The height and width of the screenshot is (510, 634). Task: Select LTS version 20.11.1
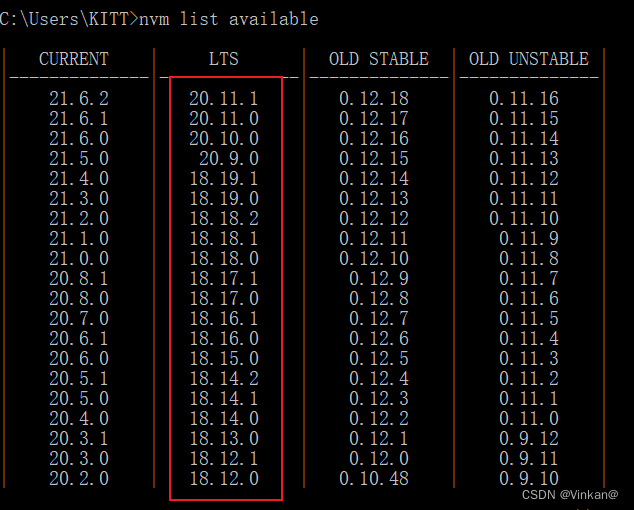[x=224, y=98]
